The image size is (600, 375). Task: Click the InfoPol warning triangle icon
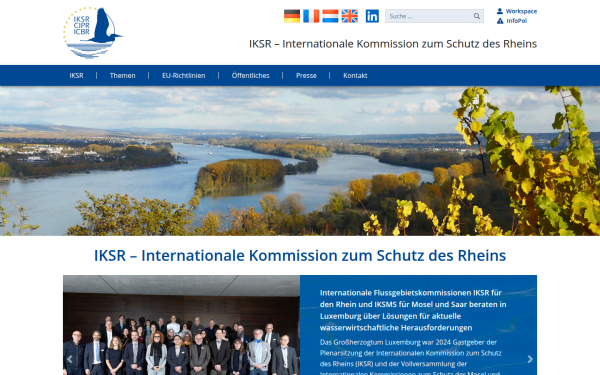(x=500, y=21)
